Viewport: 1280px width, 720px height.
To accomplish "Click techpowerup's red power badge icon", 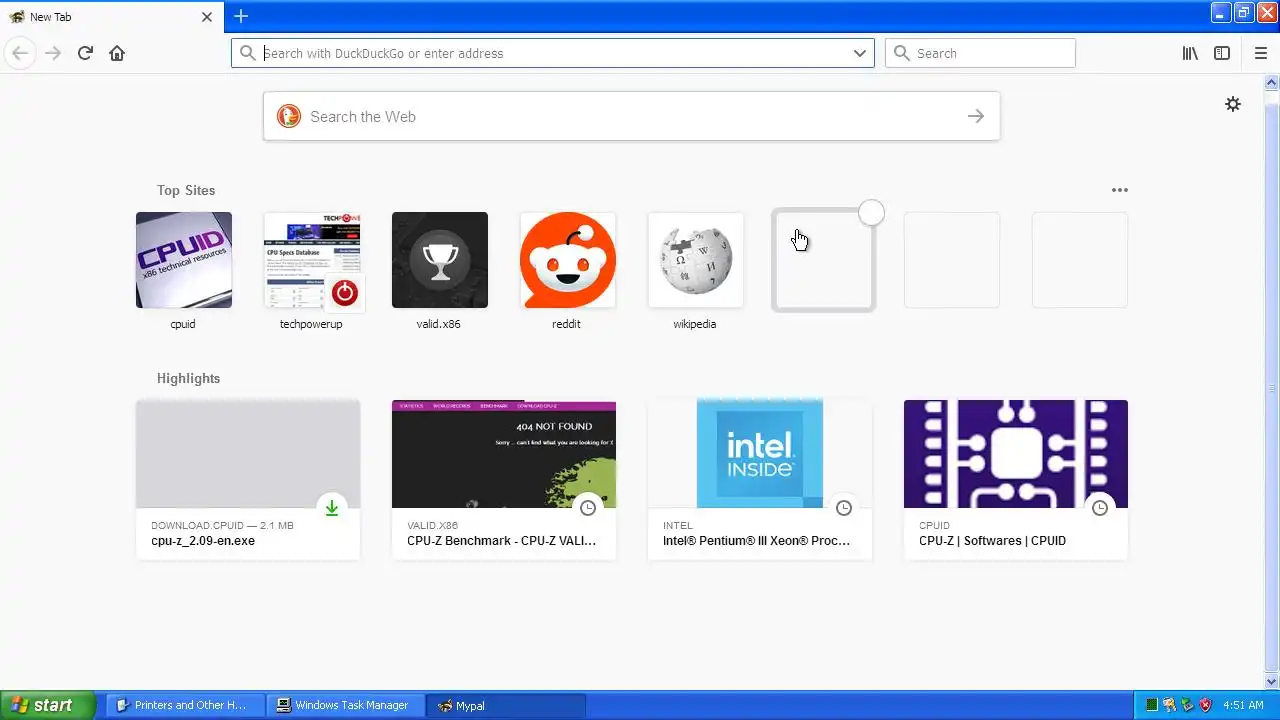I will [x=344, y=292].
